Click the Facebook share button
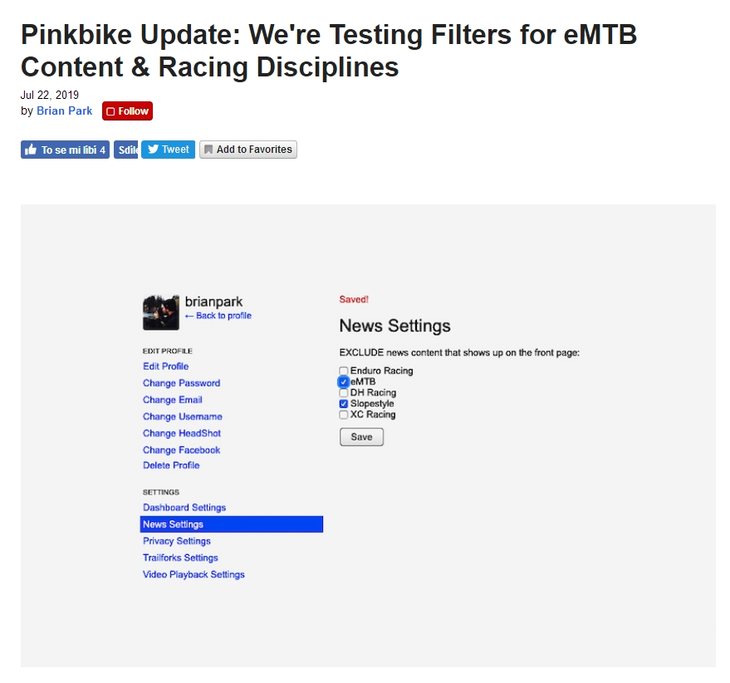This screenshot has height=683, width=730. 126,150
